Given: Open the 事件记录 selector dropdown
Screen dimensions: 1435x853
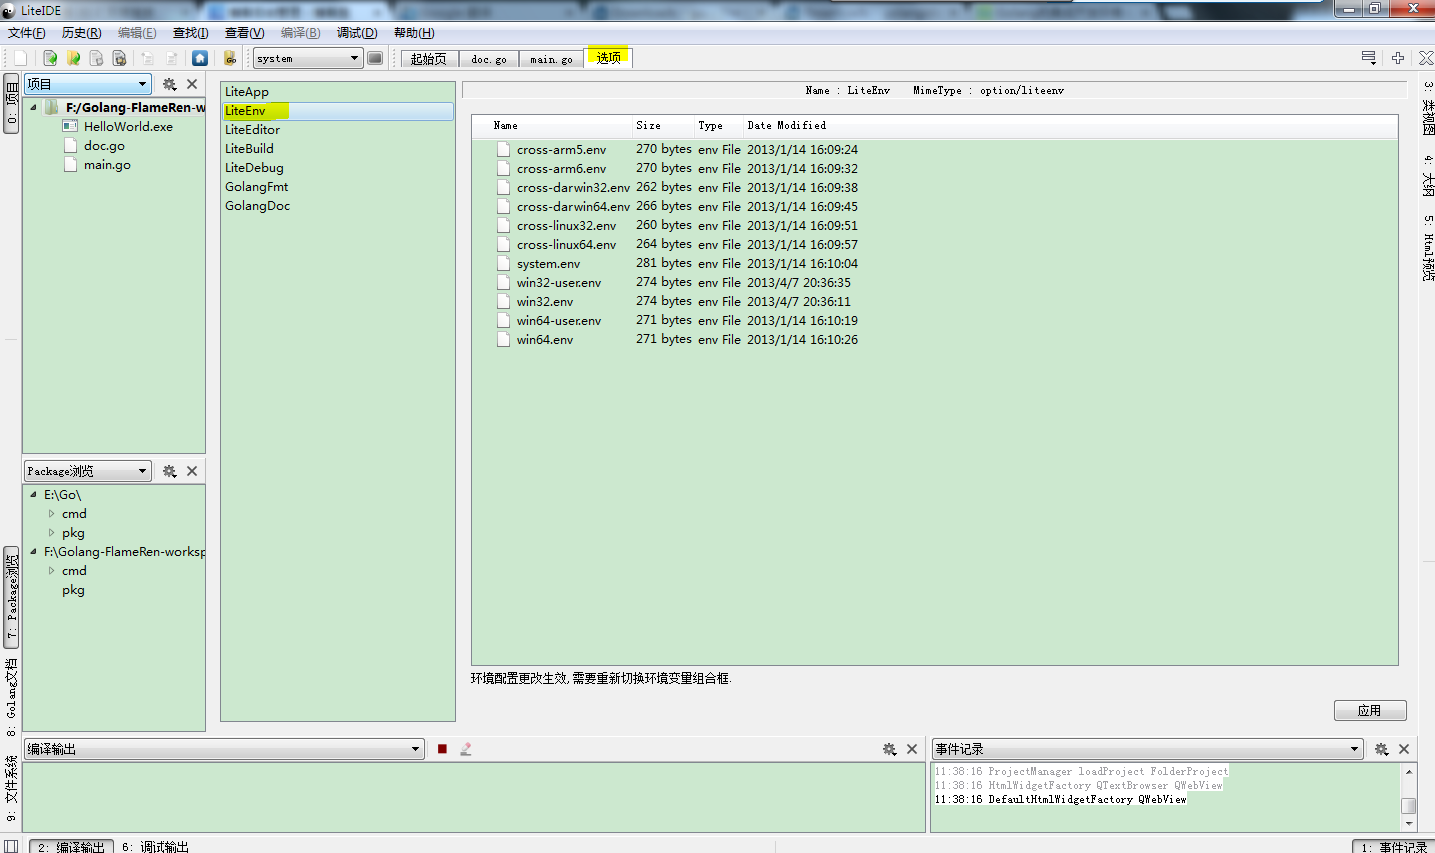Looking at the screenshot, I should point(1148,749).
